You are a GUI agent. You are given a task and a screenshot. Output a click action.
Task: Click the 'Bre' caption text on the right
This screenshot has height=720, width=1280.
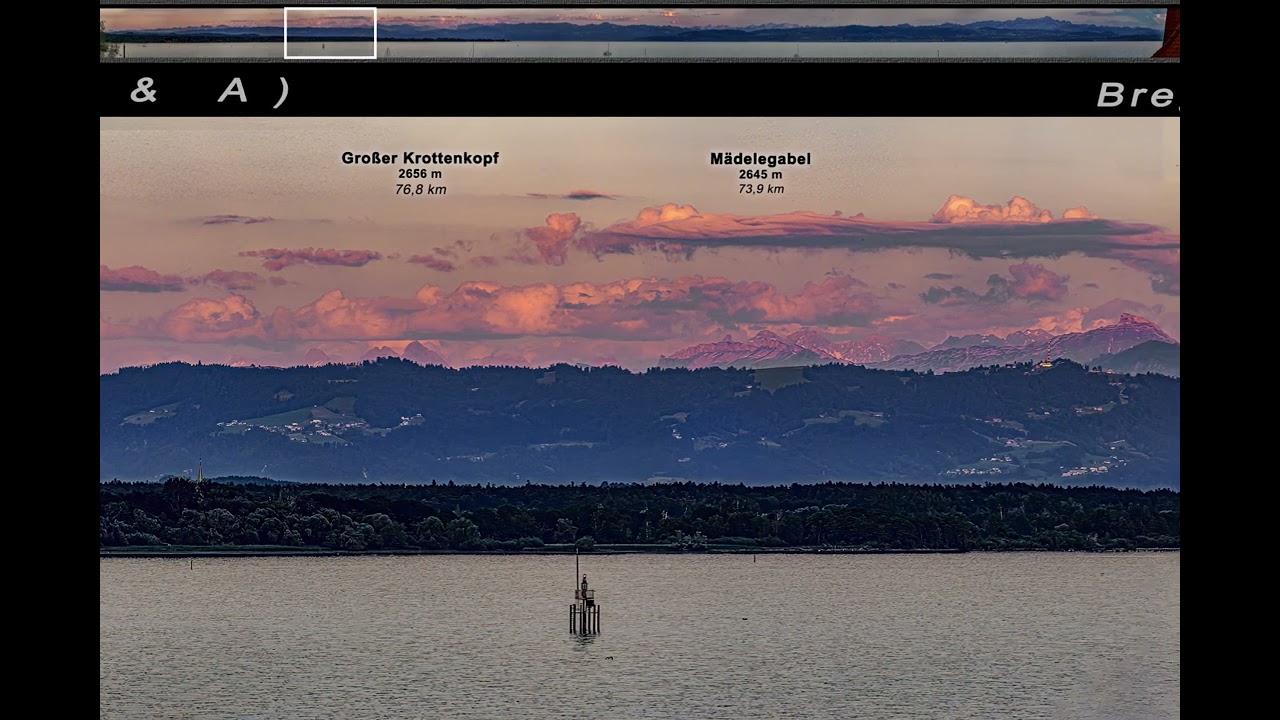(1138, 95)
